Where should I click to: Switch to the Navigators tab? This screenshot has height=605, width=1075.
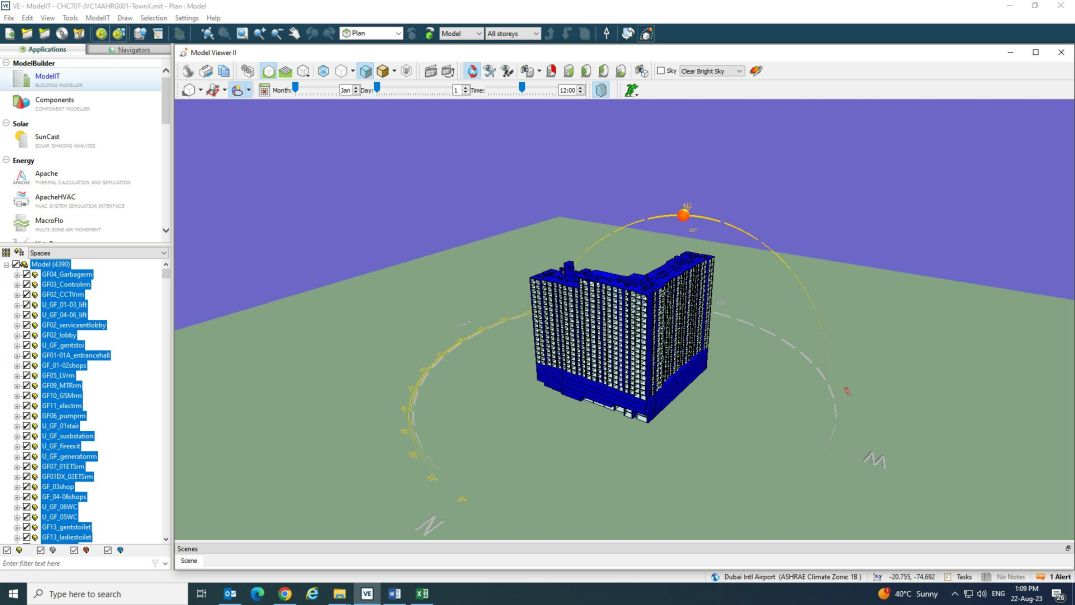(x=129, y=49)
